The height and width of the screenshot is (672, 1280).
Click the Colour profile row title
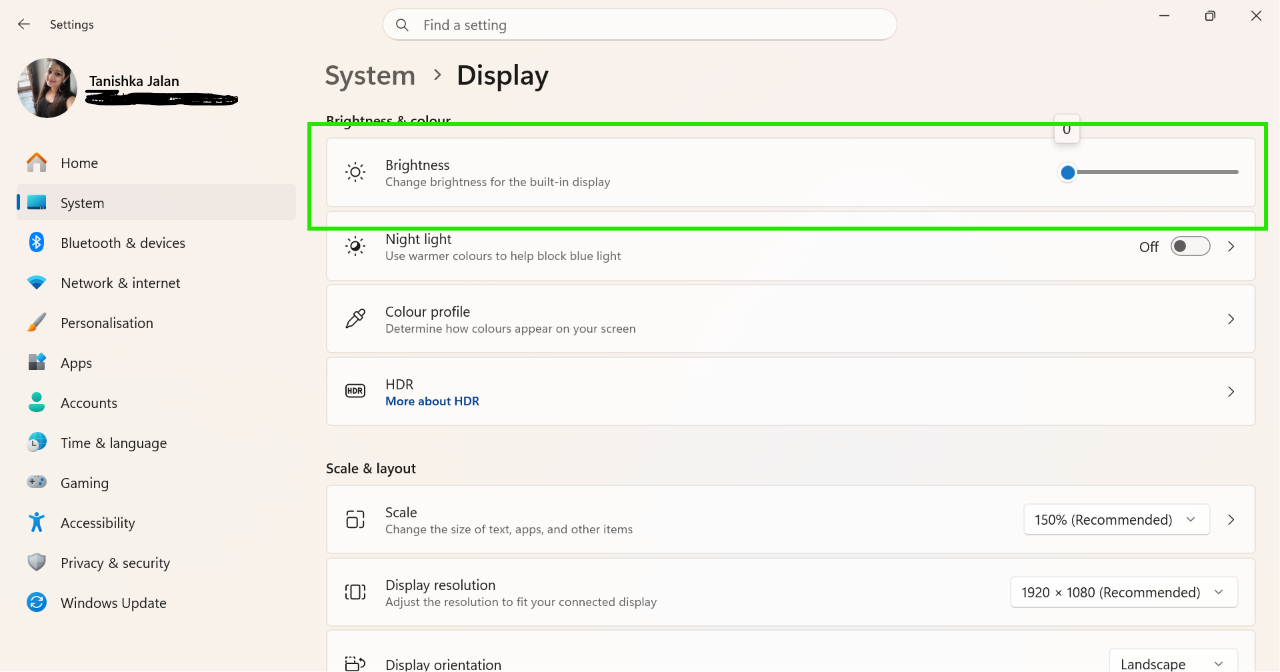(427, 312)
